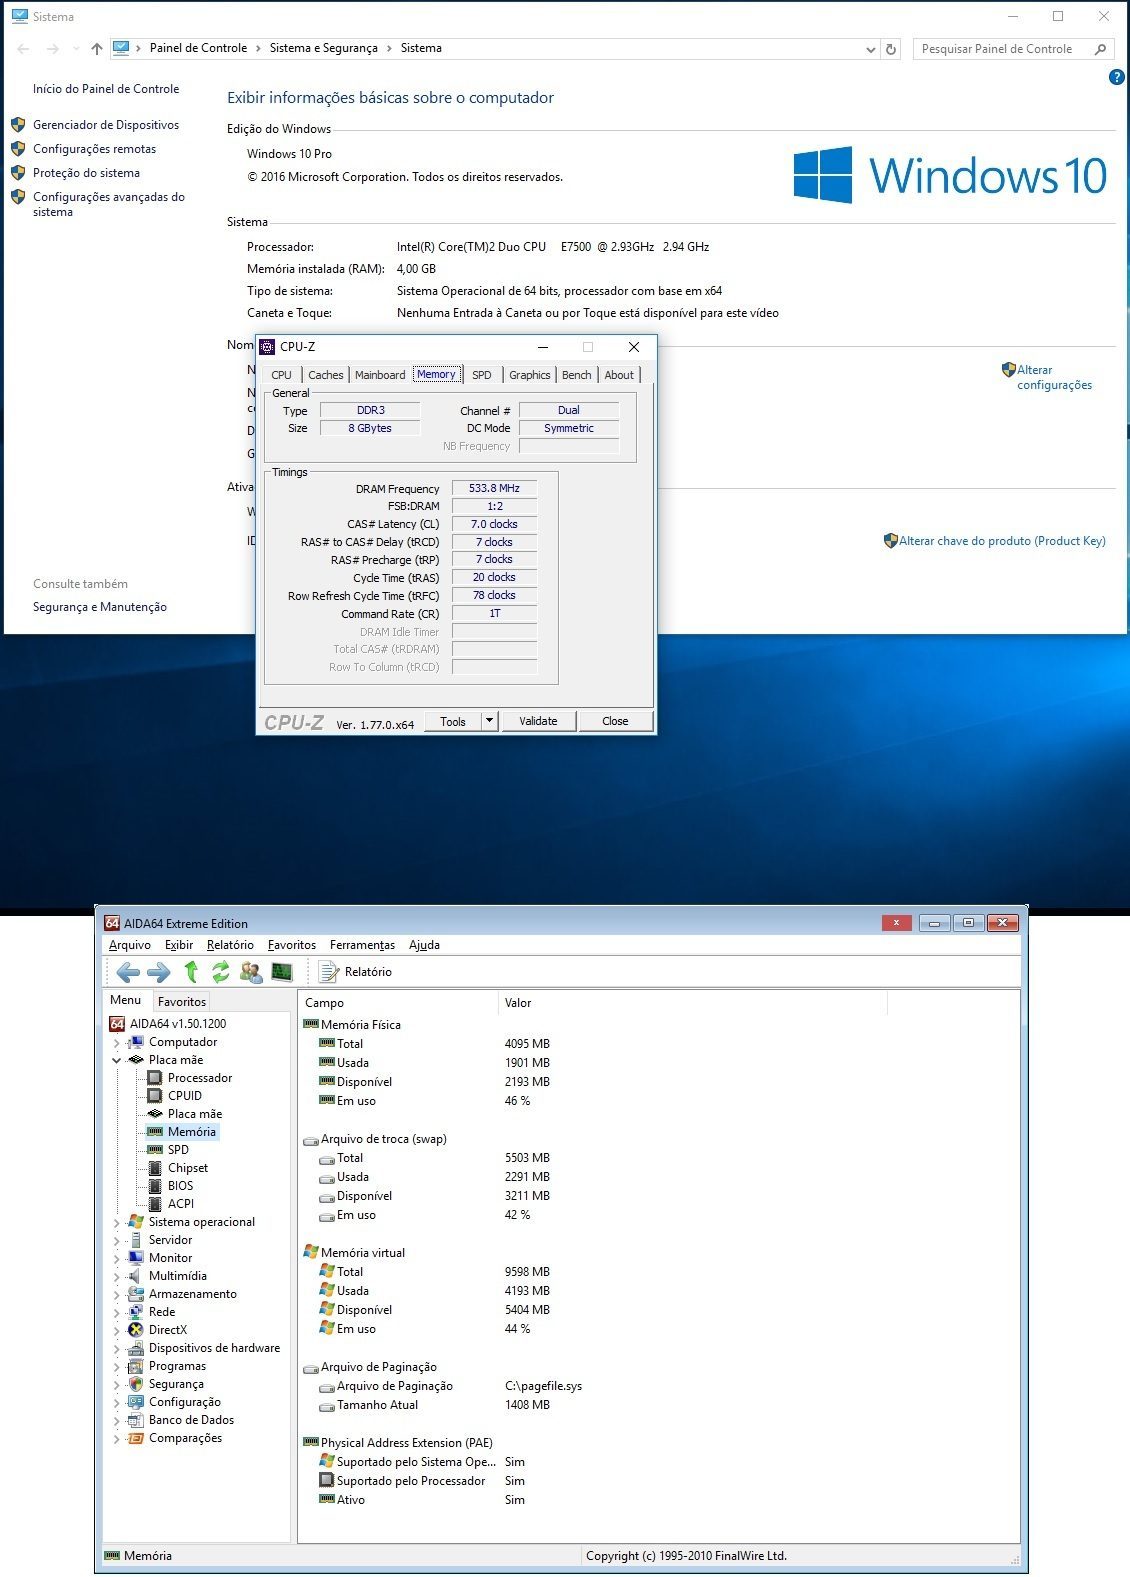Open the Exibir menu in AIDA64
Image resolution: width=1130 pixels, height=1577 pixels.
pos(179,945)
